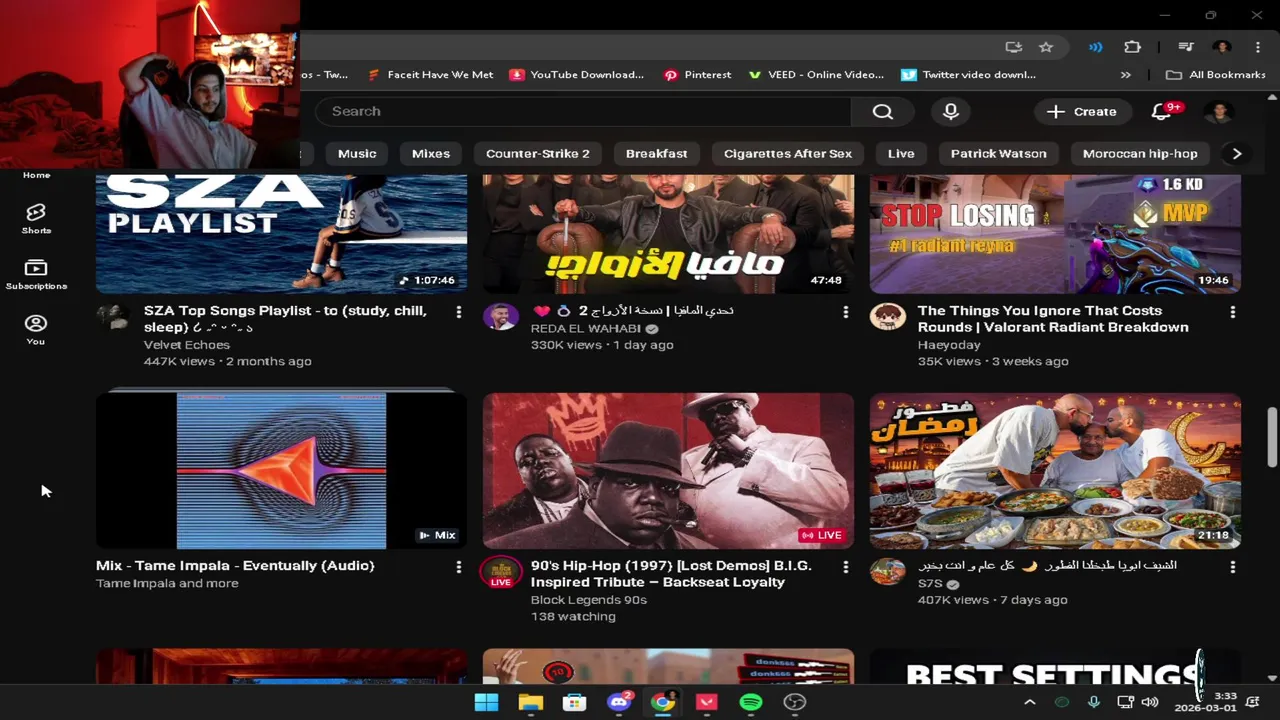Open Spotify from the taskbar
Image resolution: width=1280 pixels, height=720 pixels.
click(x=751, y=702)
